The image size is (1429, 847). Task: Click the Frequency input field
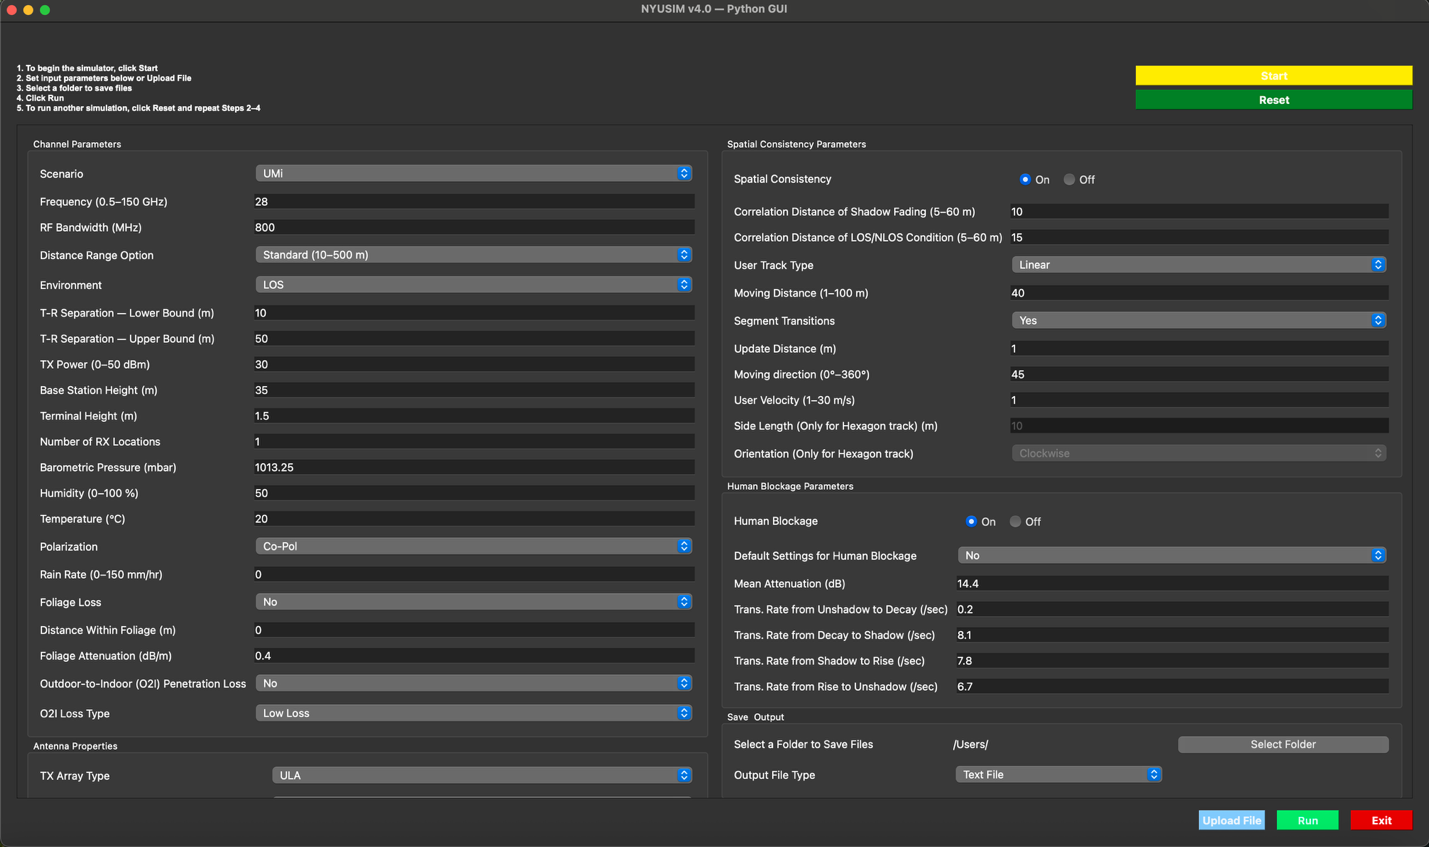(473, 202)
